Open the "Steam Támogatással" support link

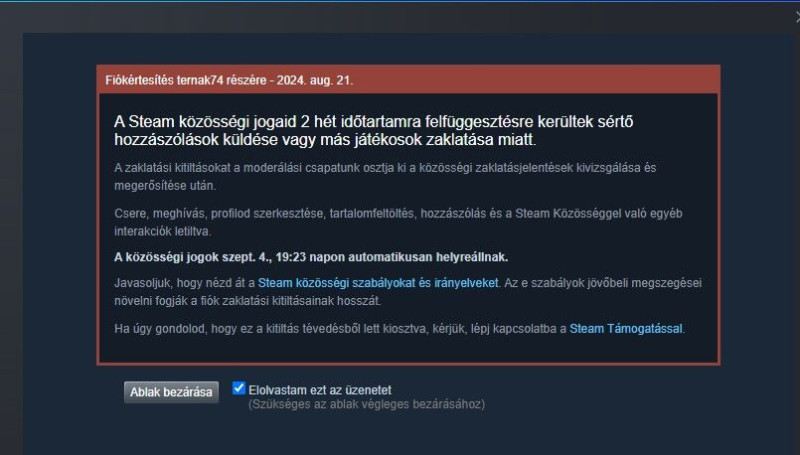click(x=626, y=329)
